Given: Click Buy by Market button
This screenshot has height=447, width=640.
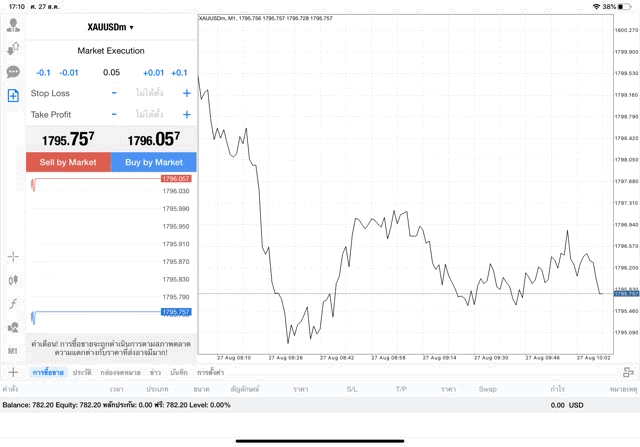Looking at the screenshot, I should pyautogui.click(x=154, y=162).
